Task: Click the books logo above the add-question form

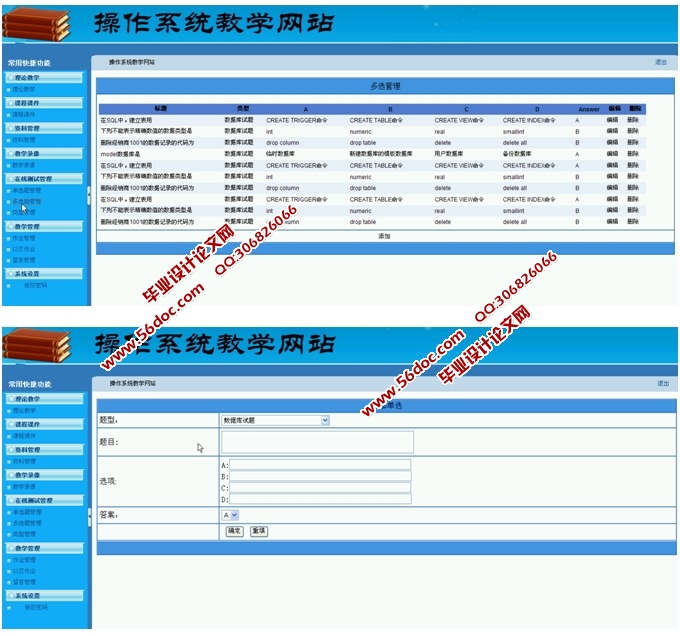Action: pos(36,345)
